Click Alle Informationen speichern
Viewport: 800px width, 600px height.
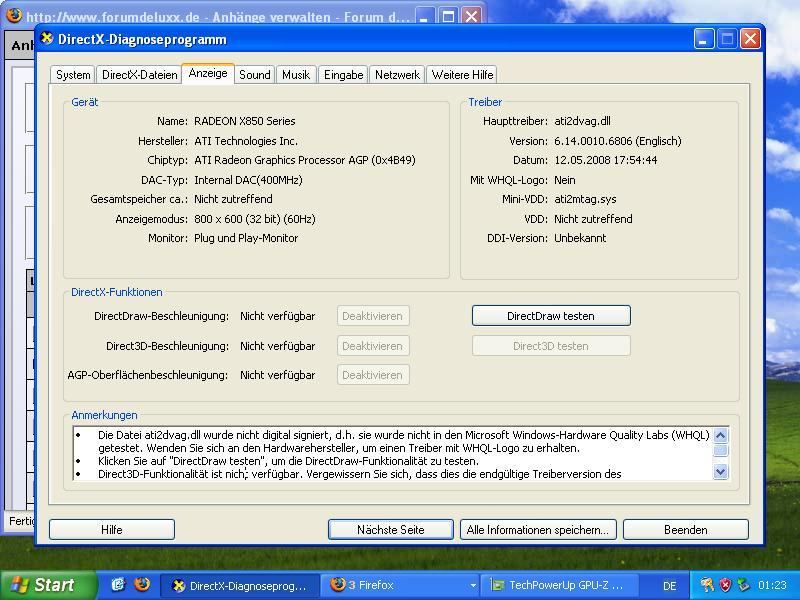click(538, 530)
